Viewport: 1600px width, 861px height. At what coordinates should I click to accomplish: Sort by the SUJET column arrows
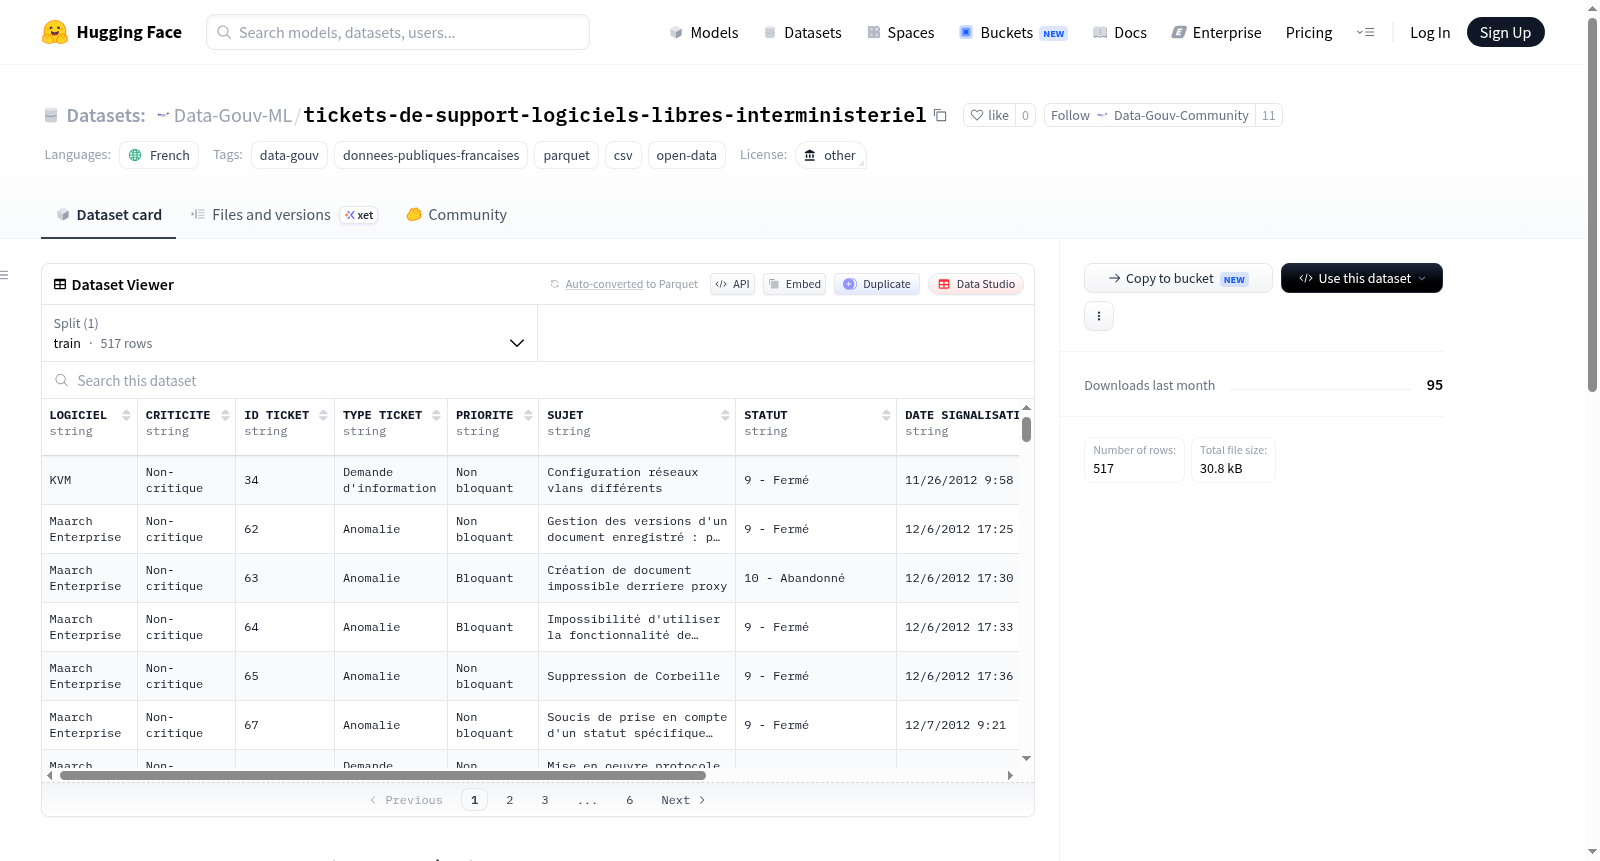pyautogui.click(x=725, y=415)
